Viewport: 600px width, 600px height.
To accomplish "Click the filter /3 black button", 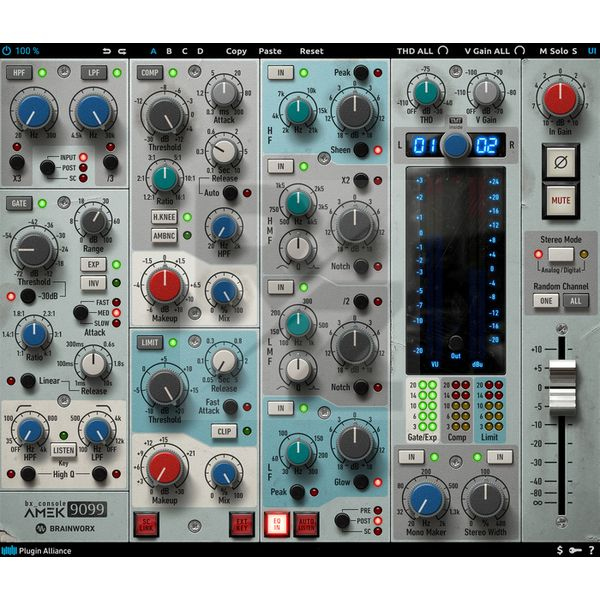I will pyautogui.click(x=110, y=162).
